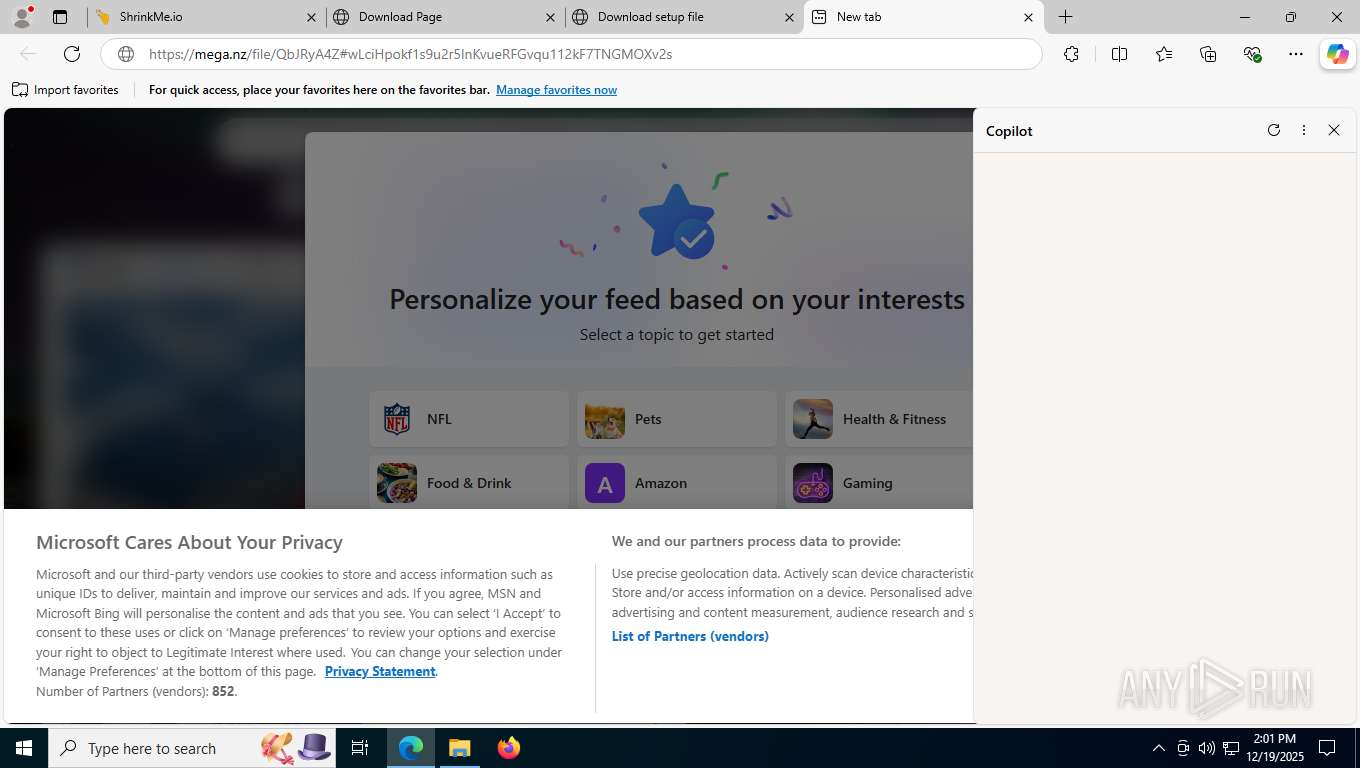Open List of Partners (vendors) link
Screen dimensions: 1360x768
[x=690, y=636]
